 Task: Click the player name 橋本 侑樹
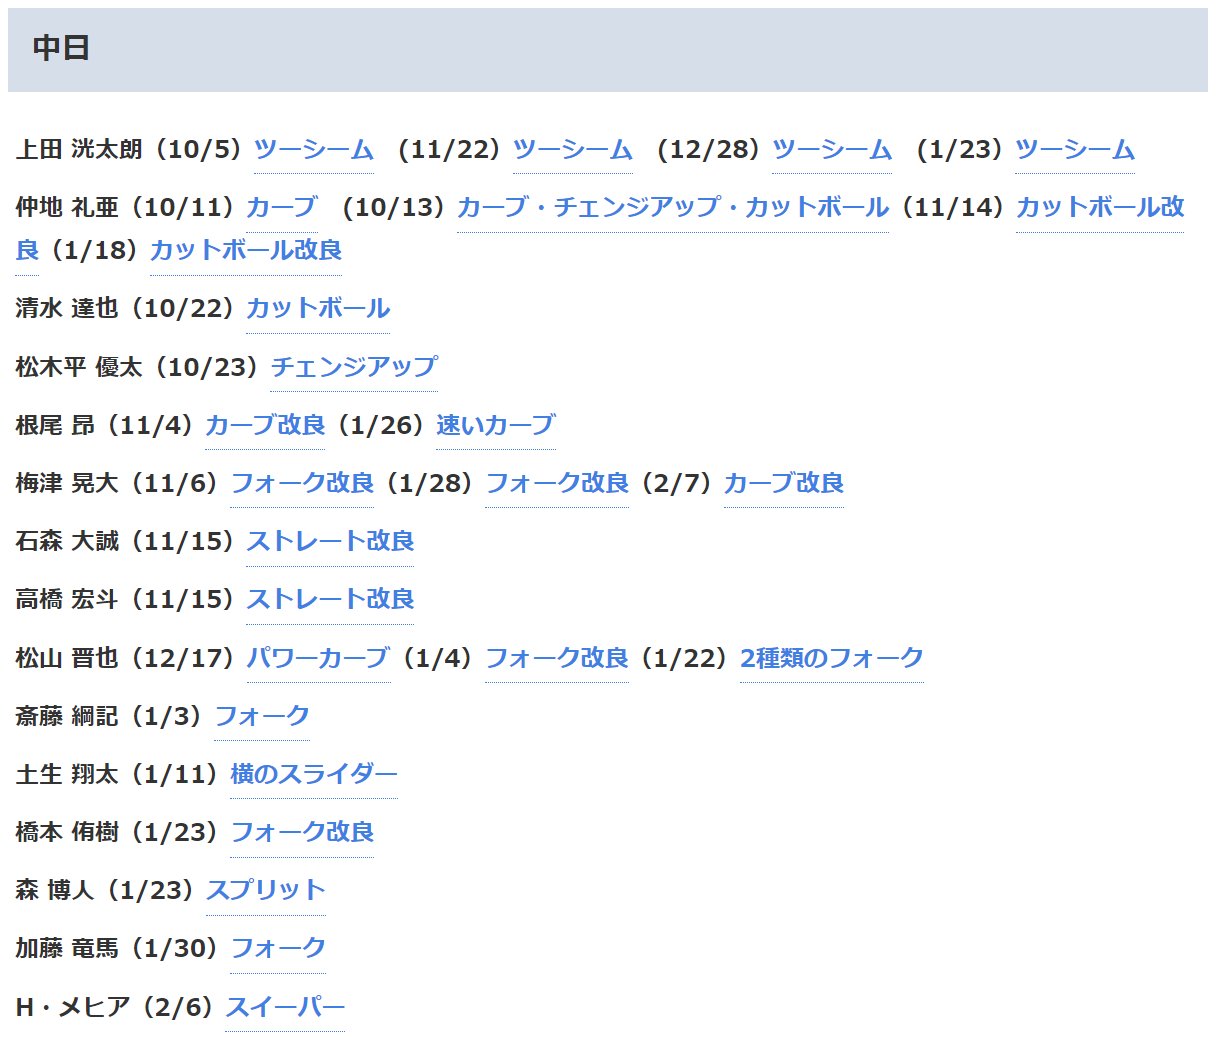[68, 832]
